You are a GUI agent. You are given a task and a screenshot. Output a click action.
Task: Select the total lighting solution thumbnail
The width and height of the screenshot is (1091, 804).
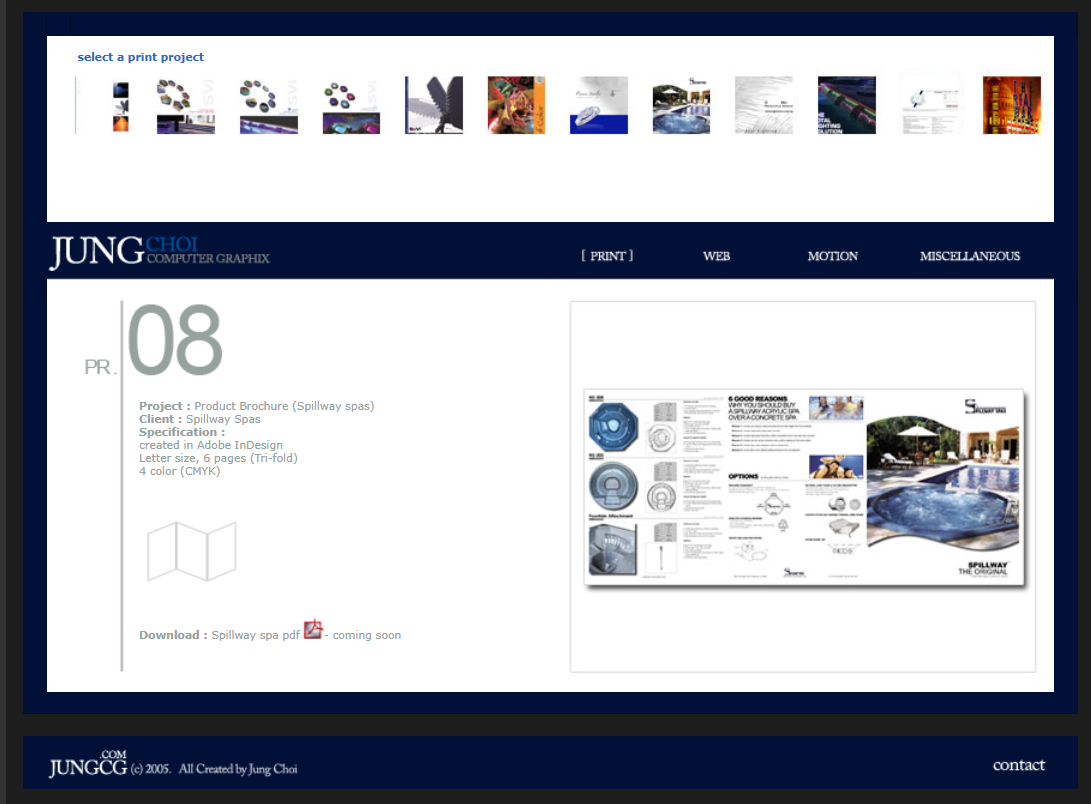pyautogui.click(x=846, y=105)
